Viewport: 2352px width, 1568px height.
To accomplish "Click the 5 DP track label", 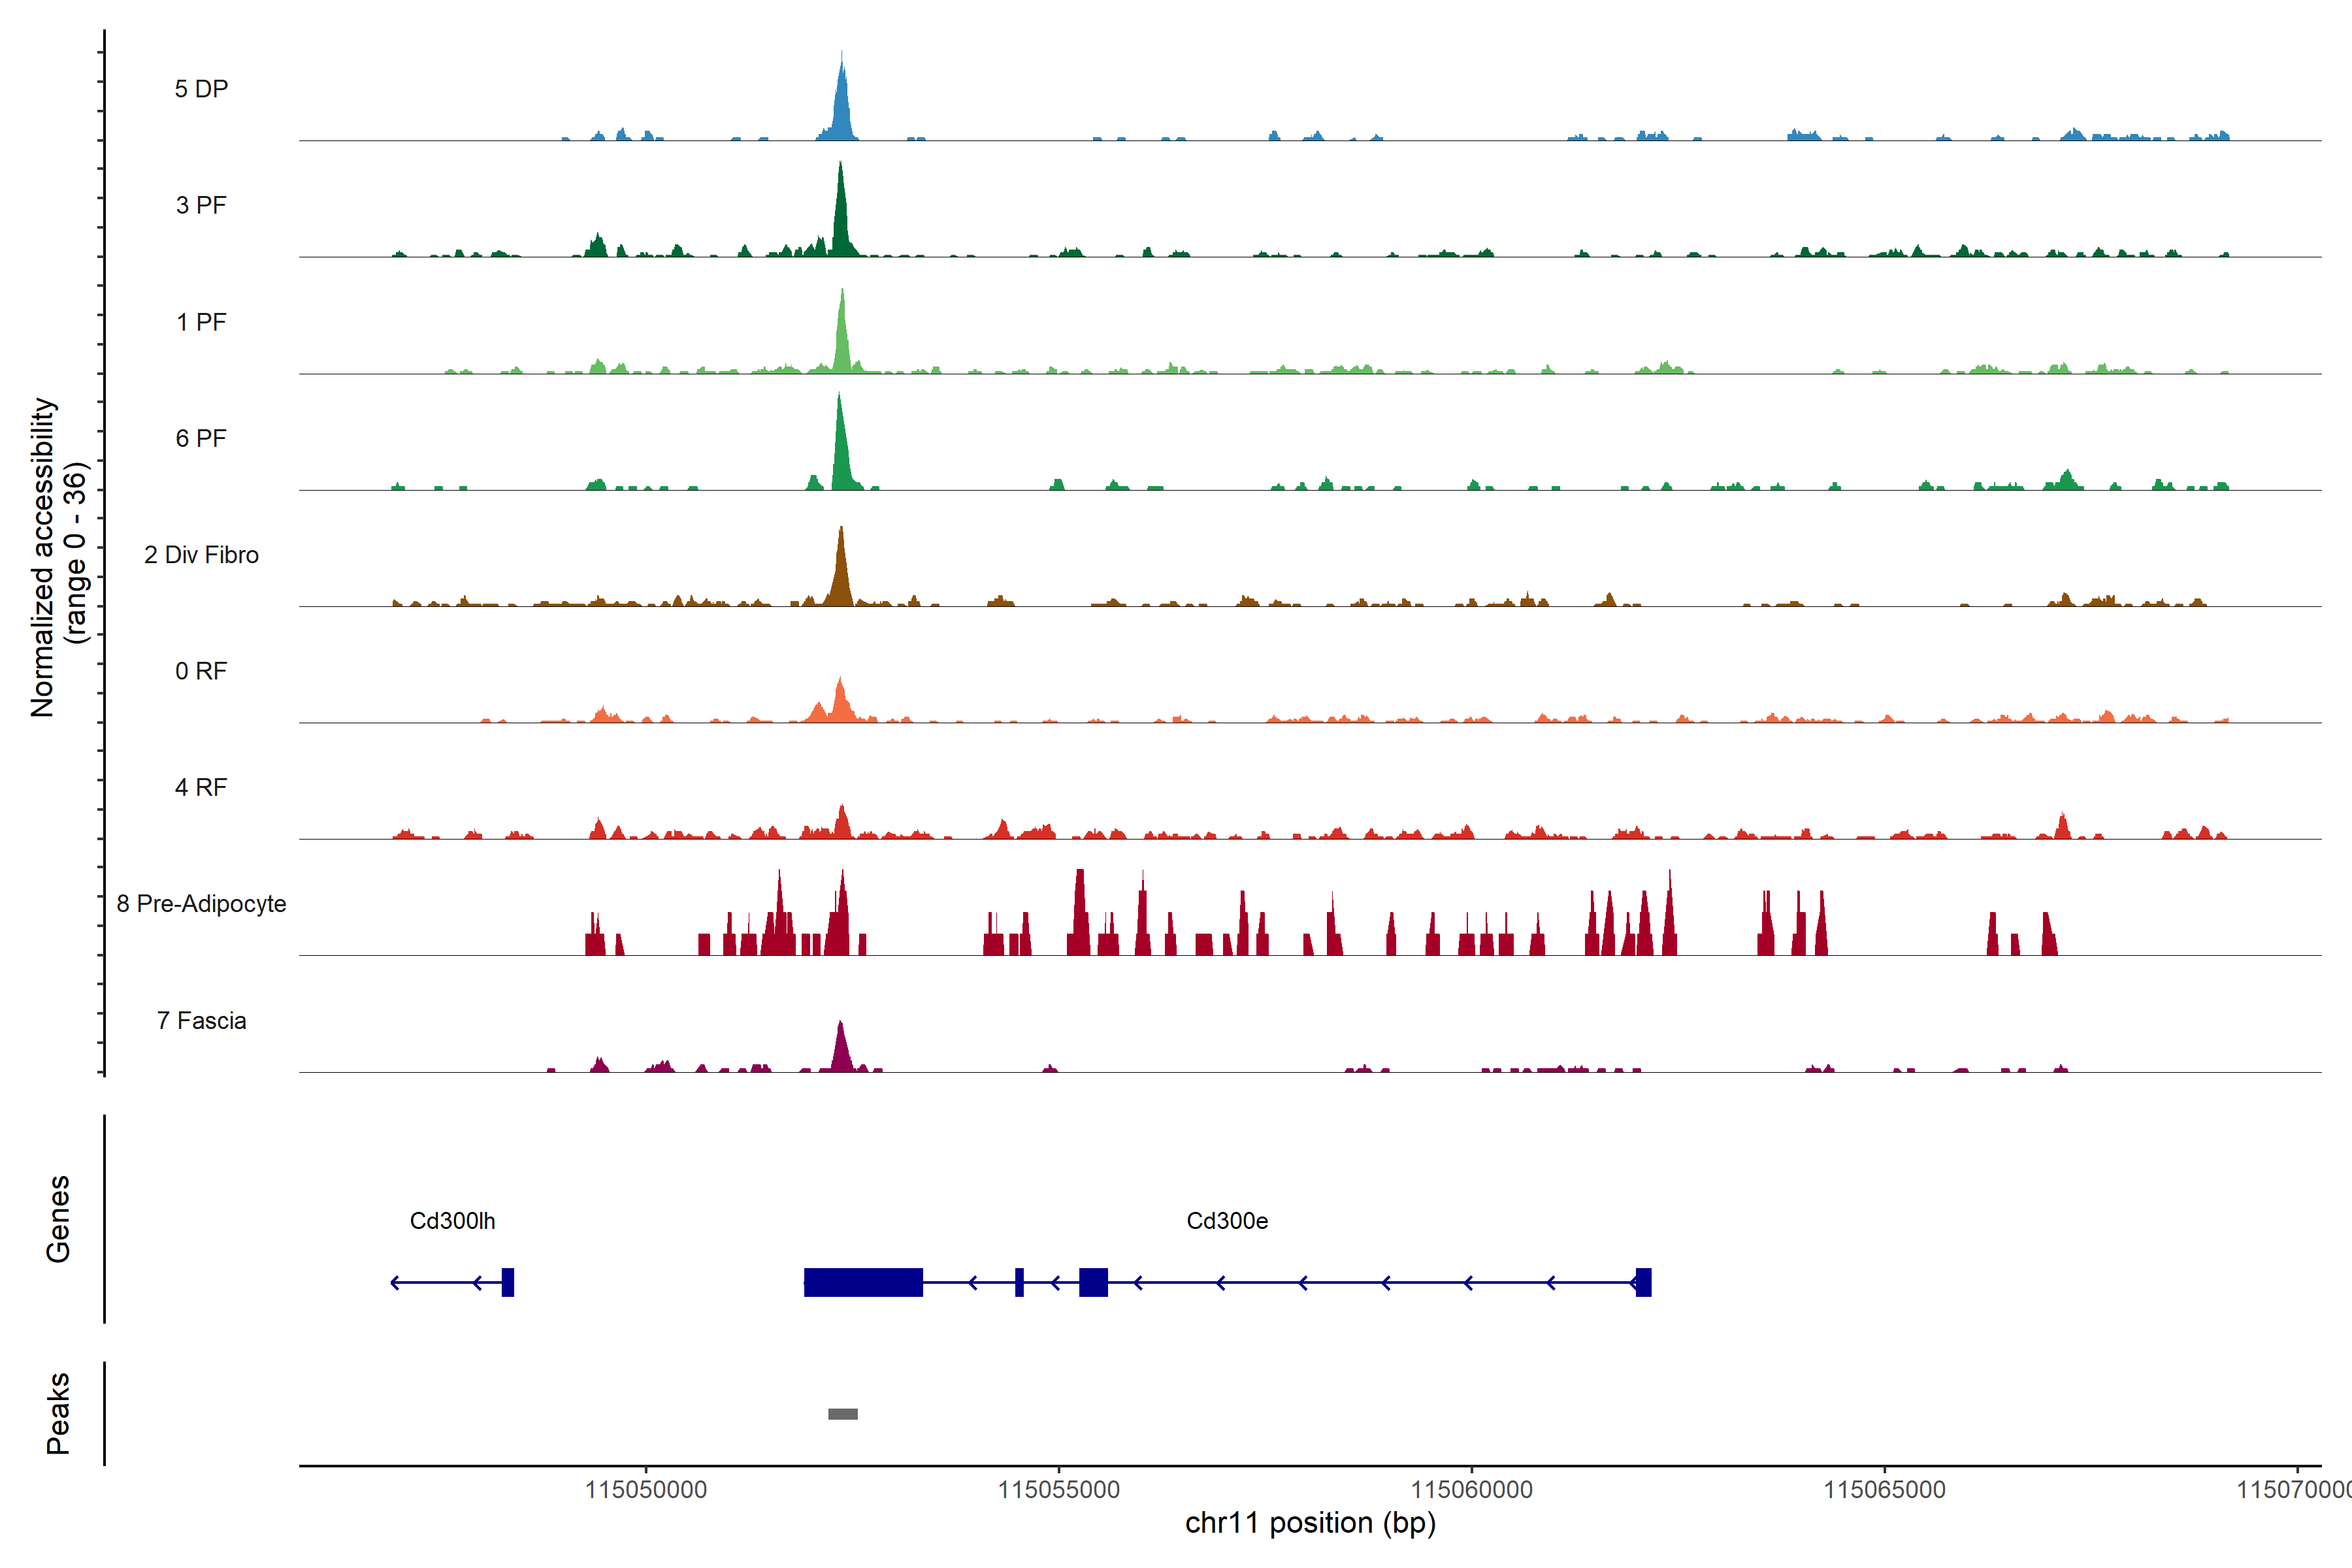I will tap(201, 89).
